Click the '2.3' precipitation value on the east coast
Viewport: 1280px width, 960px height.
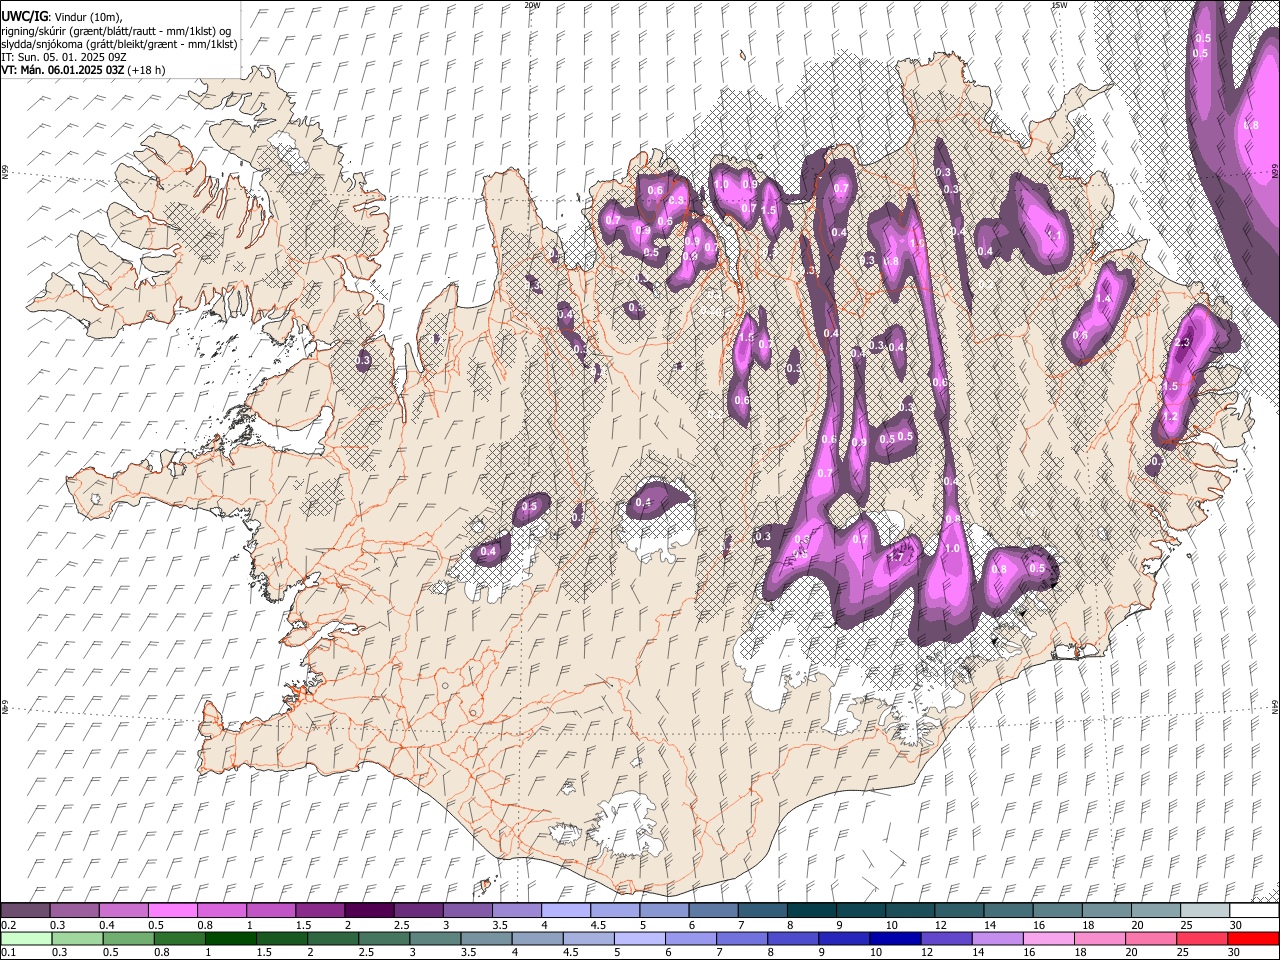1182,343
